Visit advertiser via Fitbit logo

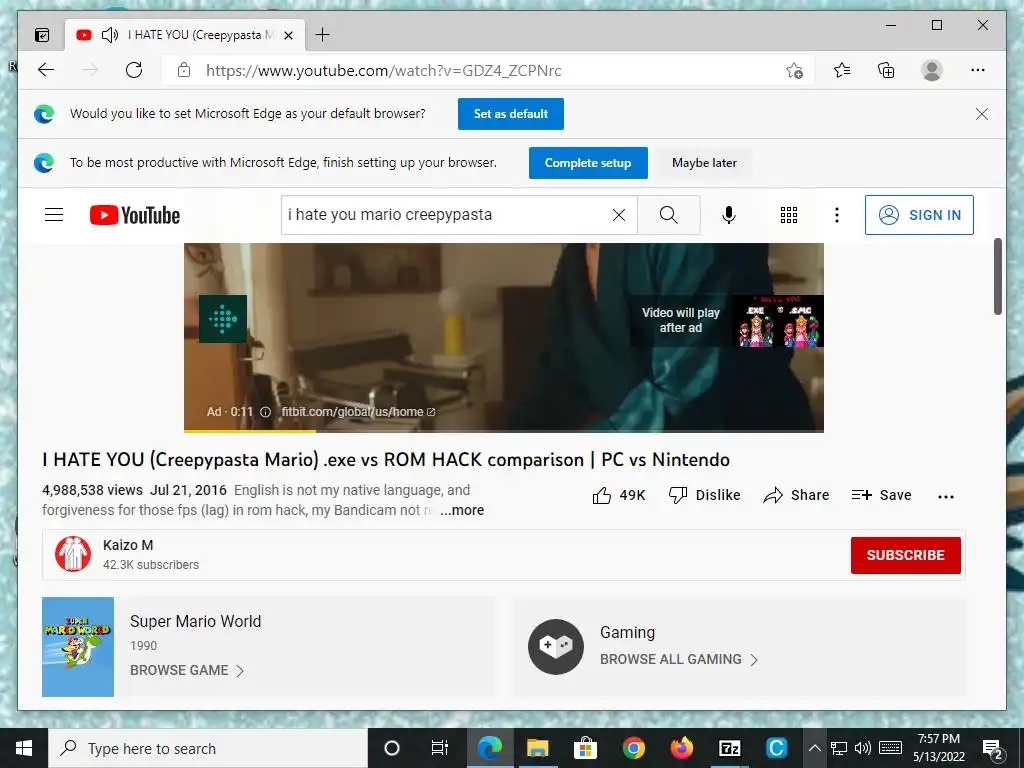point(223,319)
